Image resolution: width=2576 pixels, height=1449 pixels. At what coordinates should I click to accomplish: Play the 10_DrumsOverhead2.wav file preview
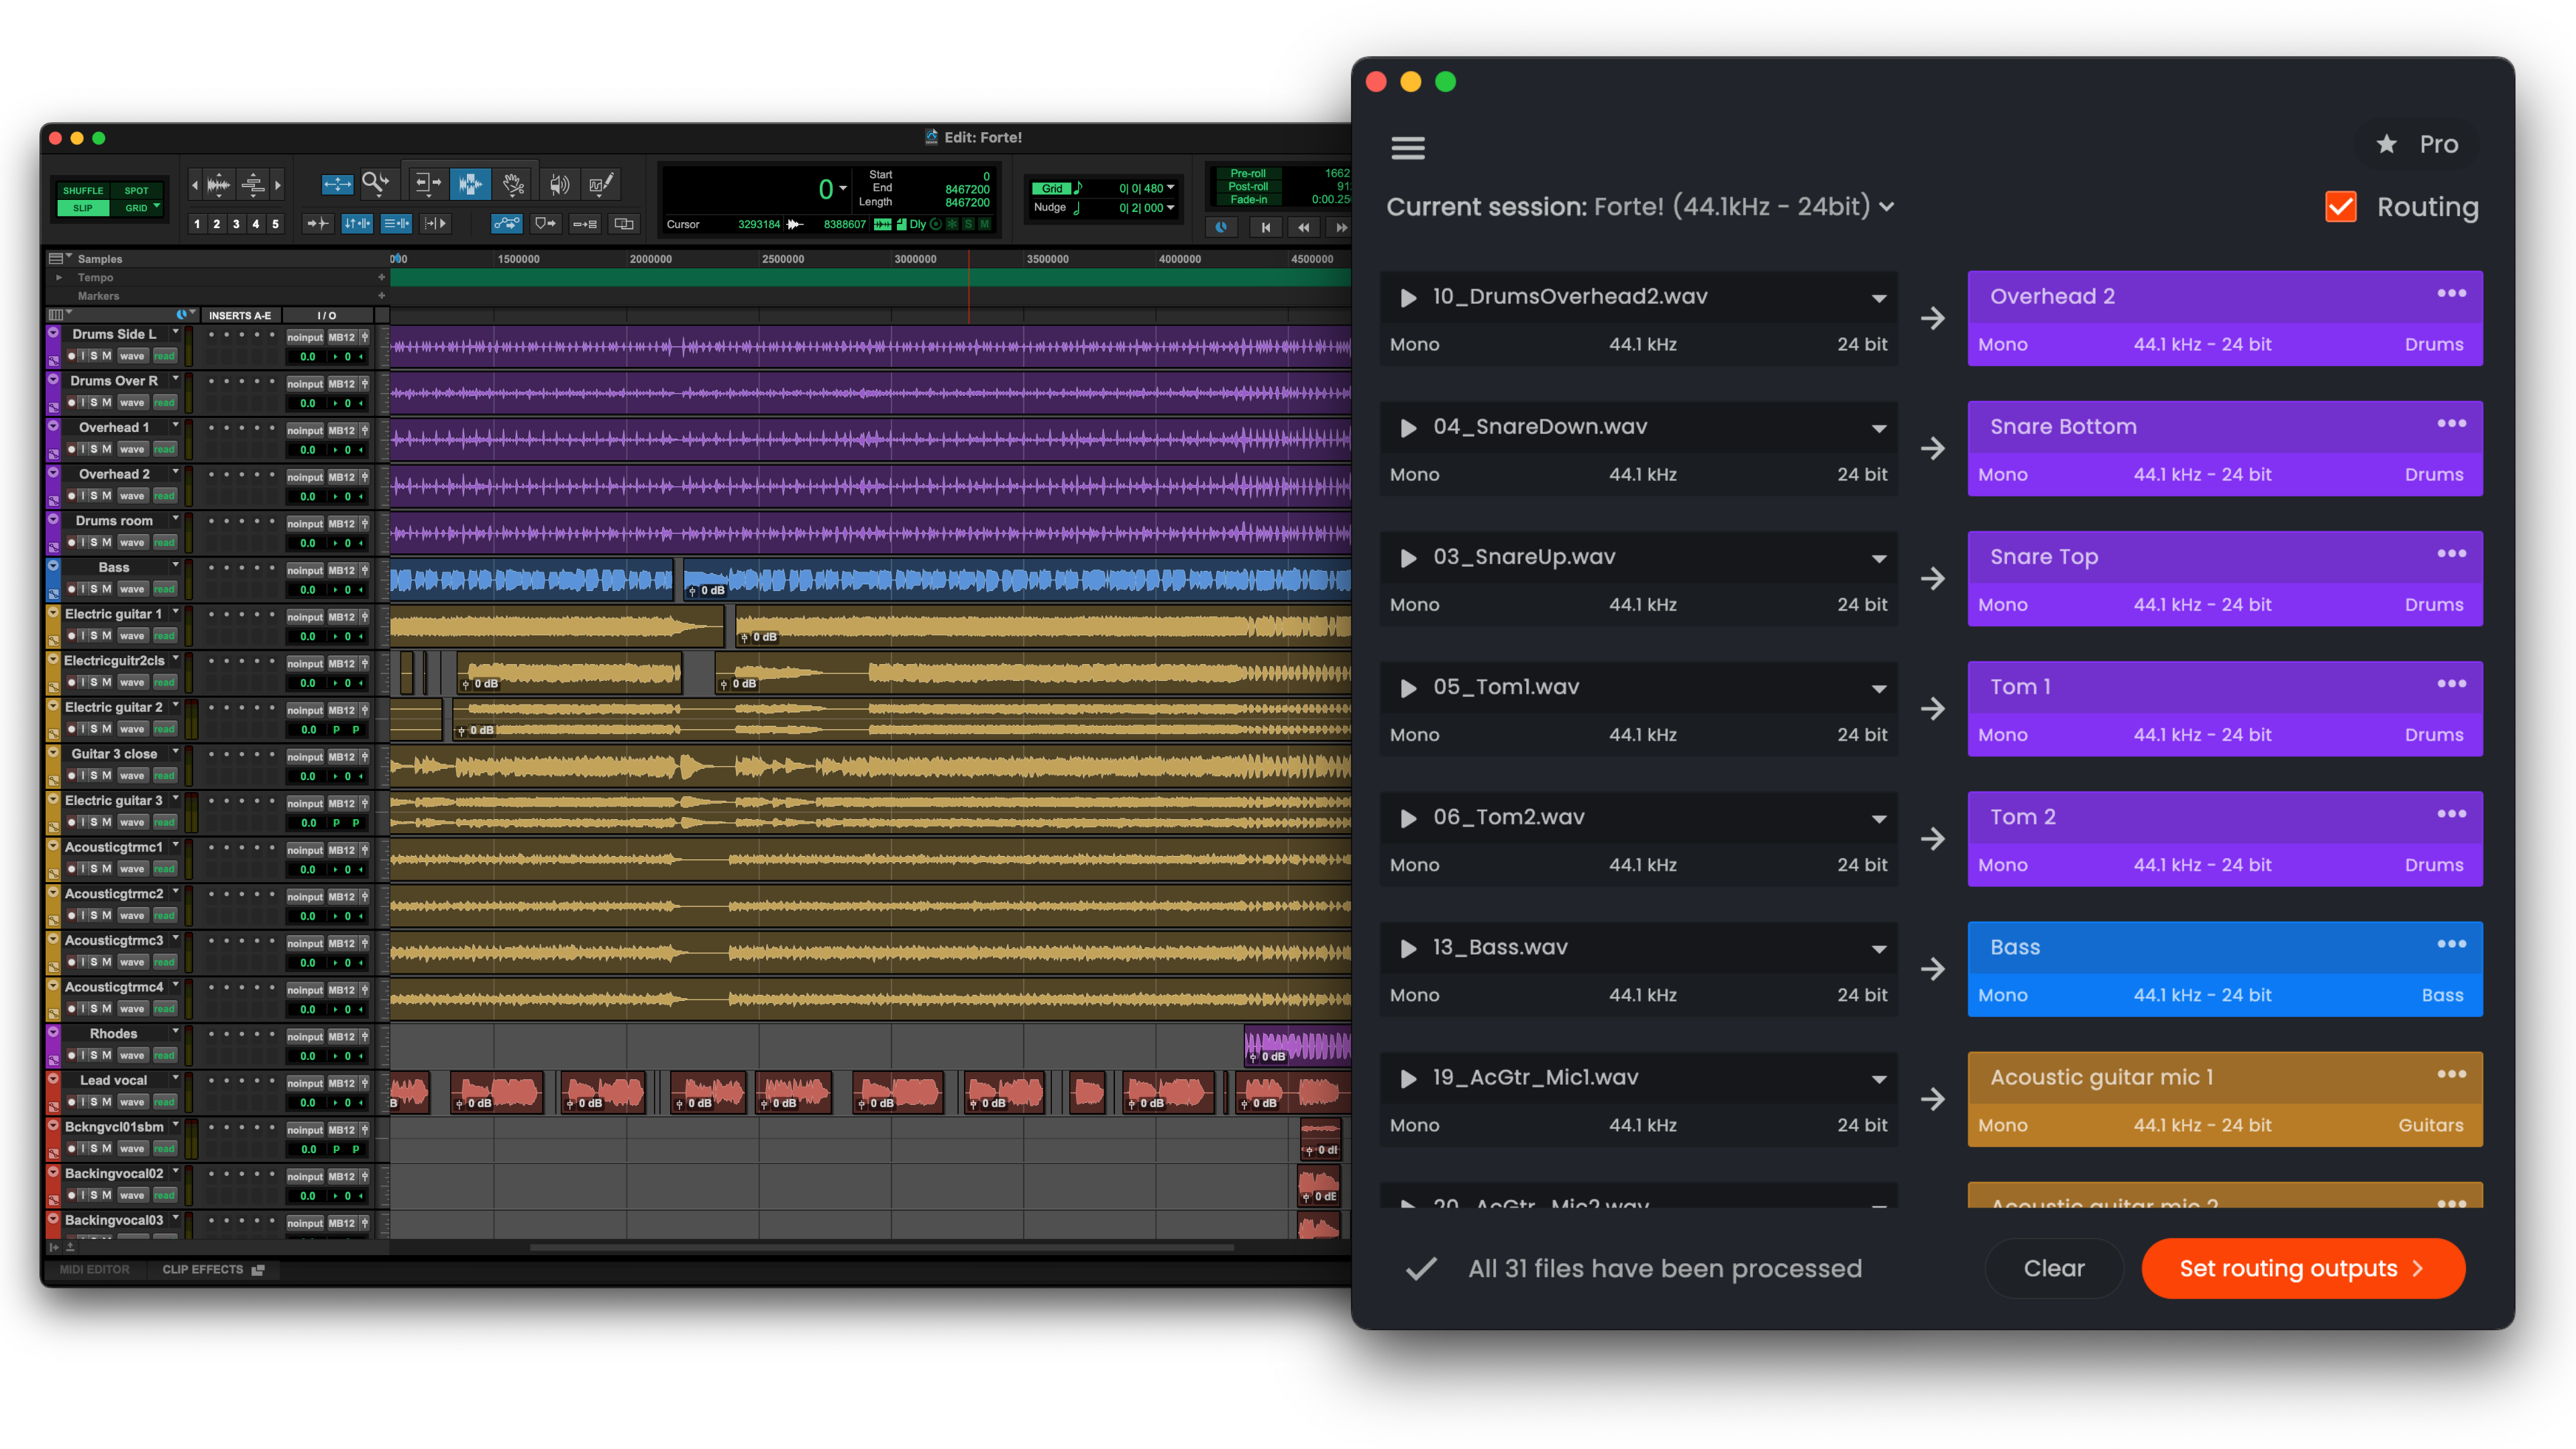tap(1408, 297)
